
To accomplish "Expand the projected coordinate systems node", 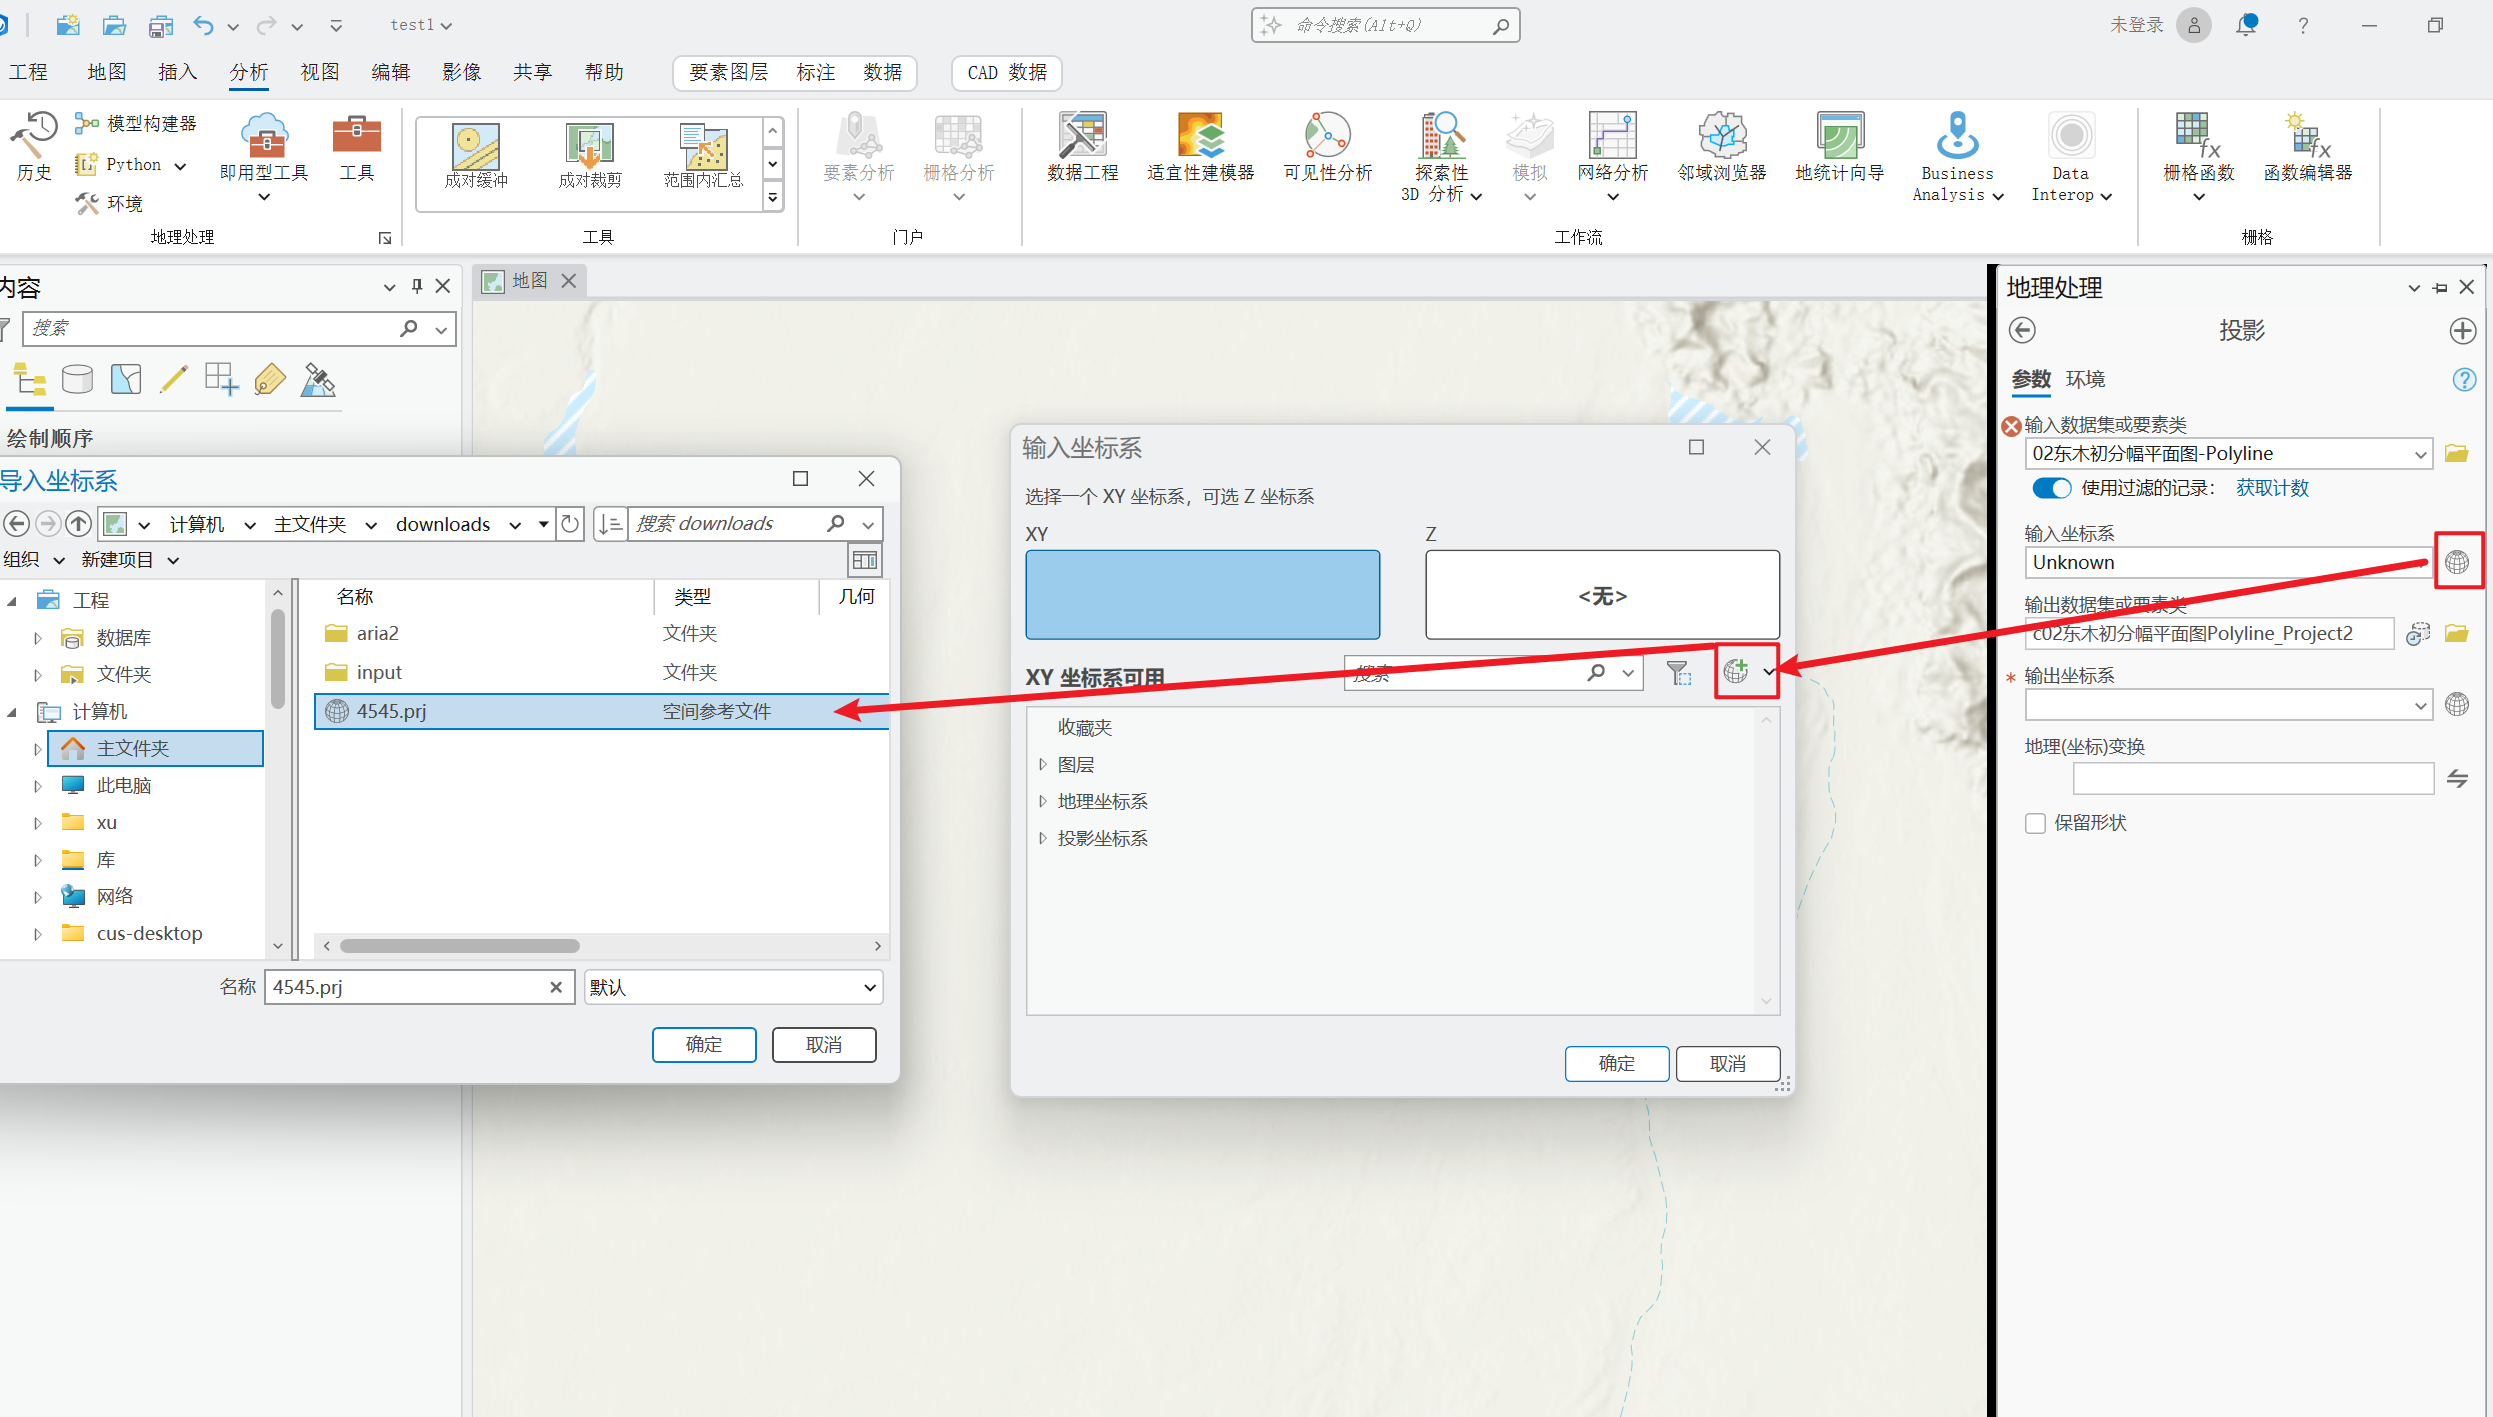I will coord(1042,838).
